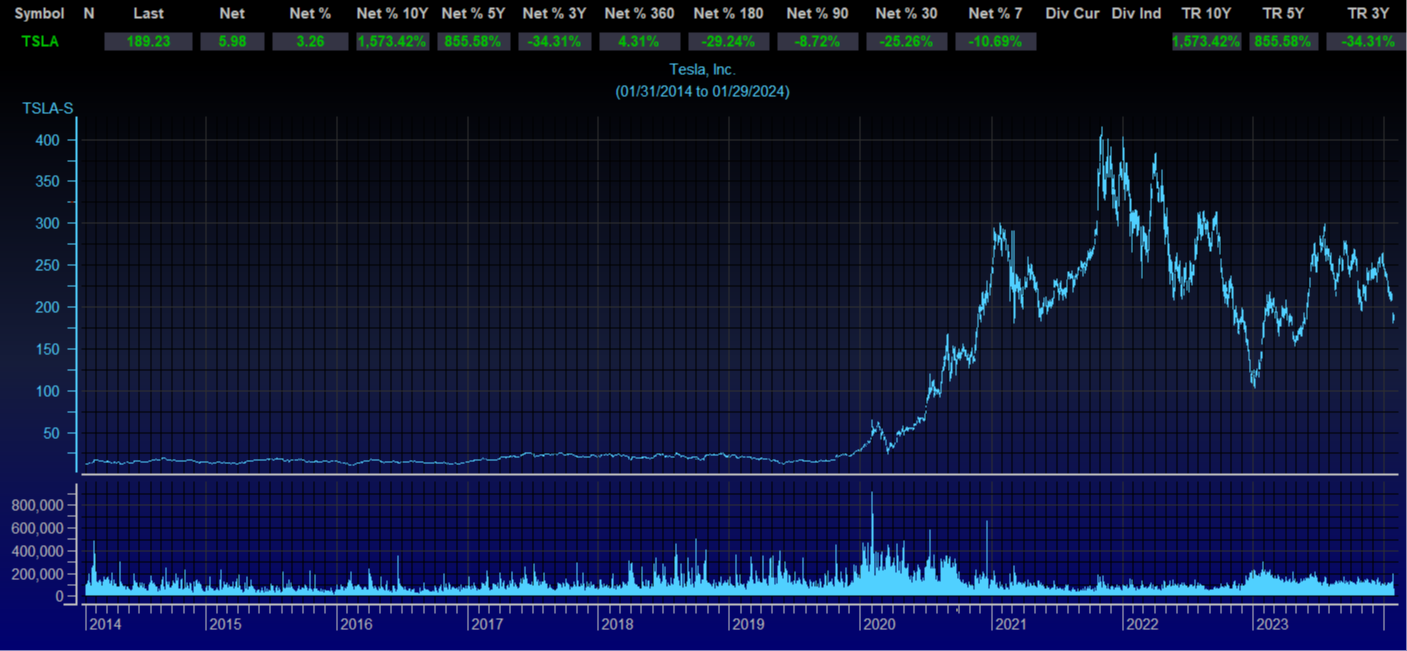This screenshot has width=1407, height=651.
Task: Click the TR 10Y column header
Action: point(1206,14)
